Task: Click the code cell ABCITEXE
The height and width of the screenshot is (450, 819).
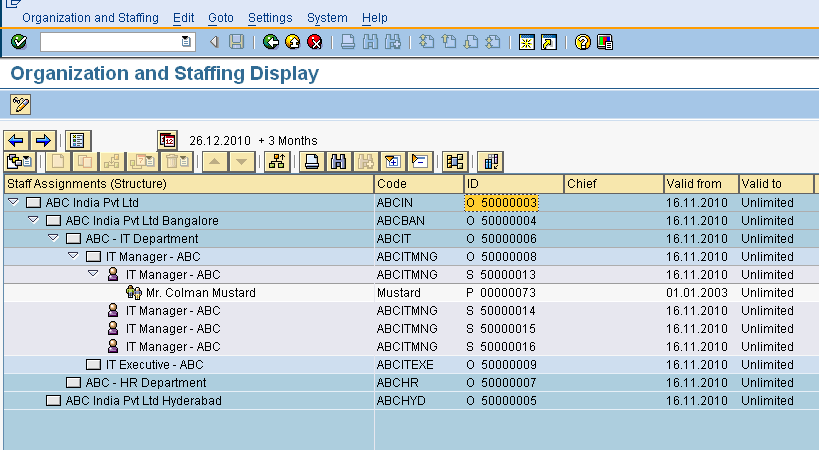Action: click(405, 365)
